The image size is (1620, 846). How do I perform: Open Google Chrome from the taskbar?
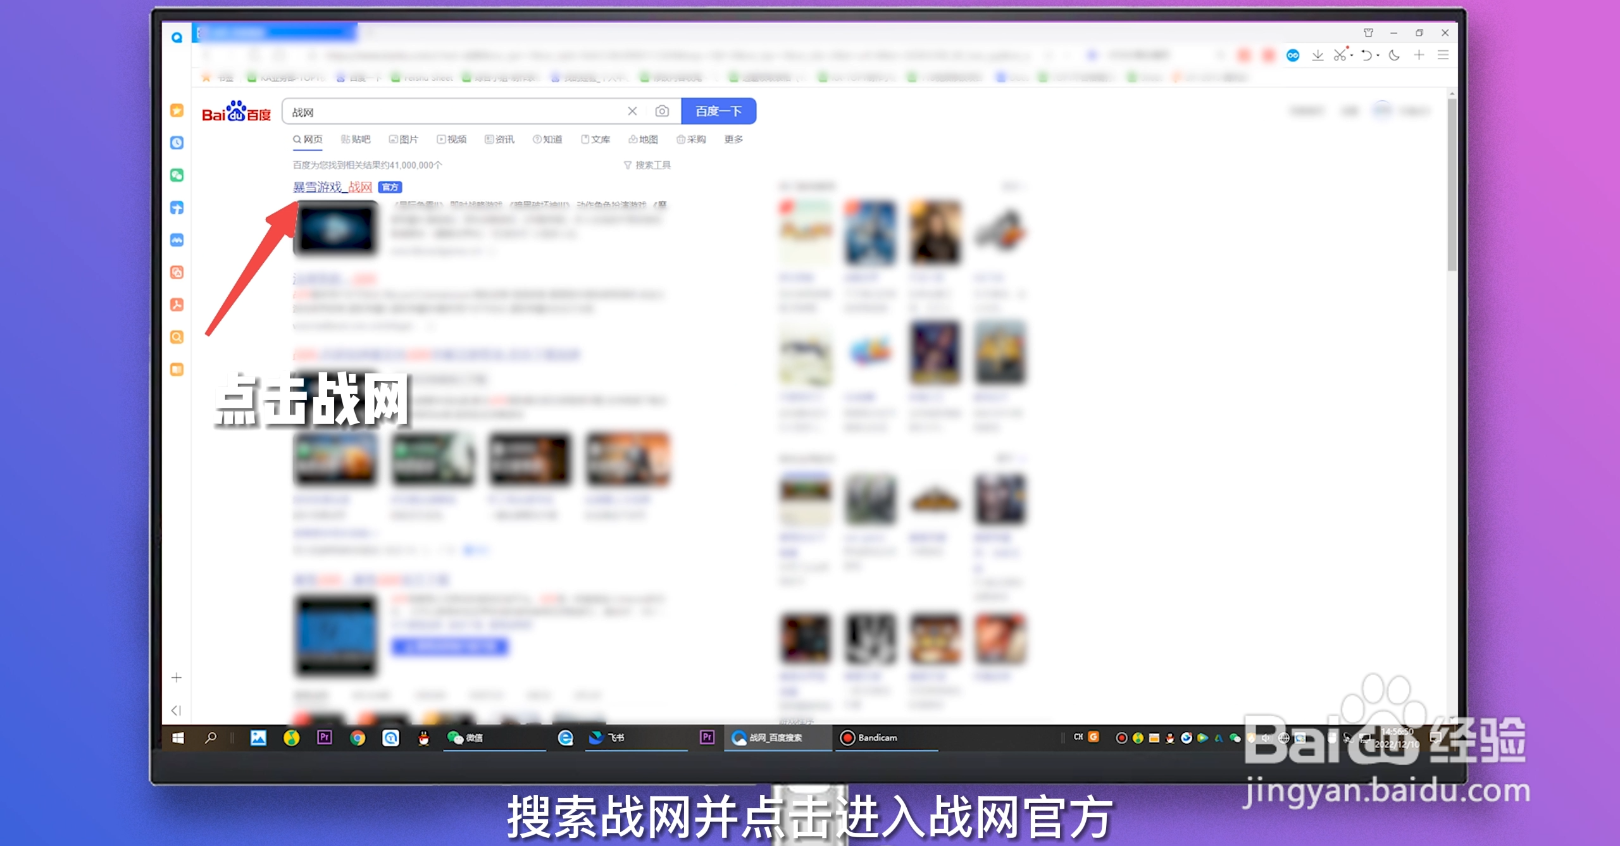tap(357, 738)
